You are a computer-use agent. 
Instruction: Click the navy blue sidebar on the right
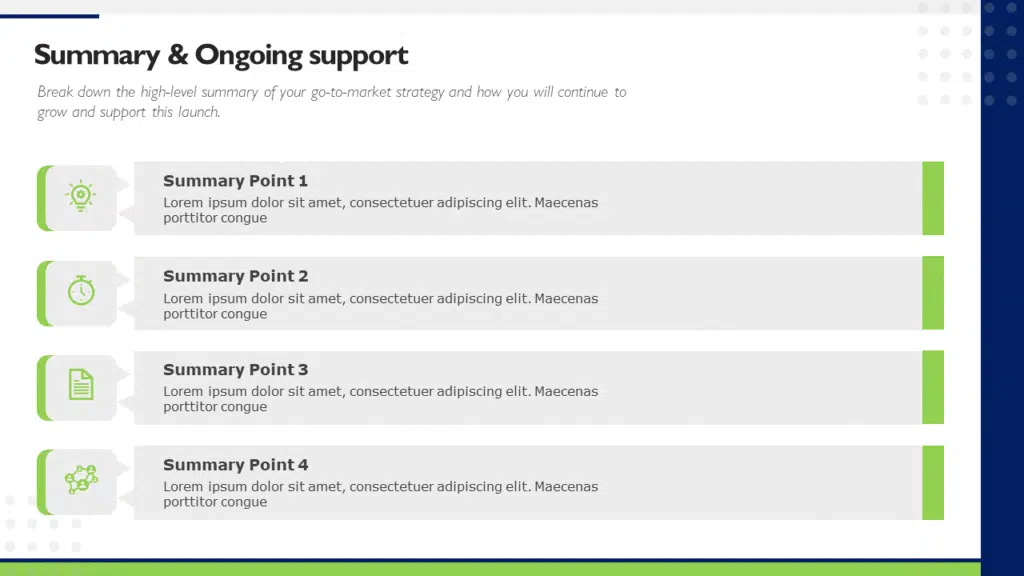[1002, 300]
